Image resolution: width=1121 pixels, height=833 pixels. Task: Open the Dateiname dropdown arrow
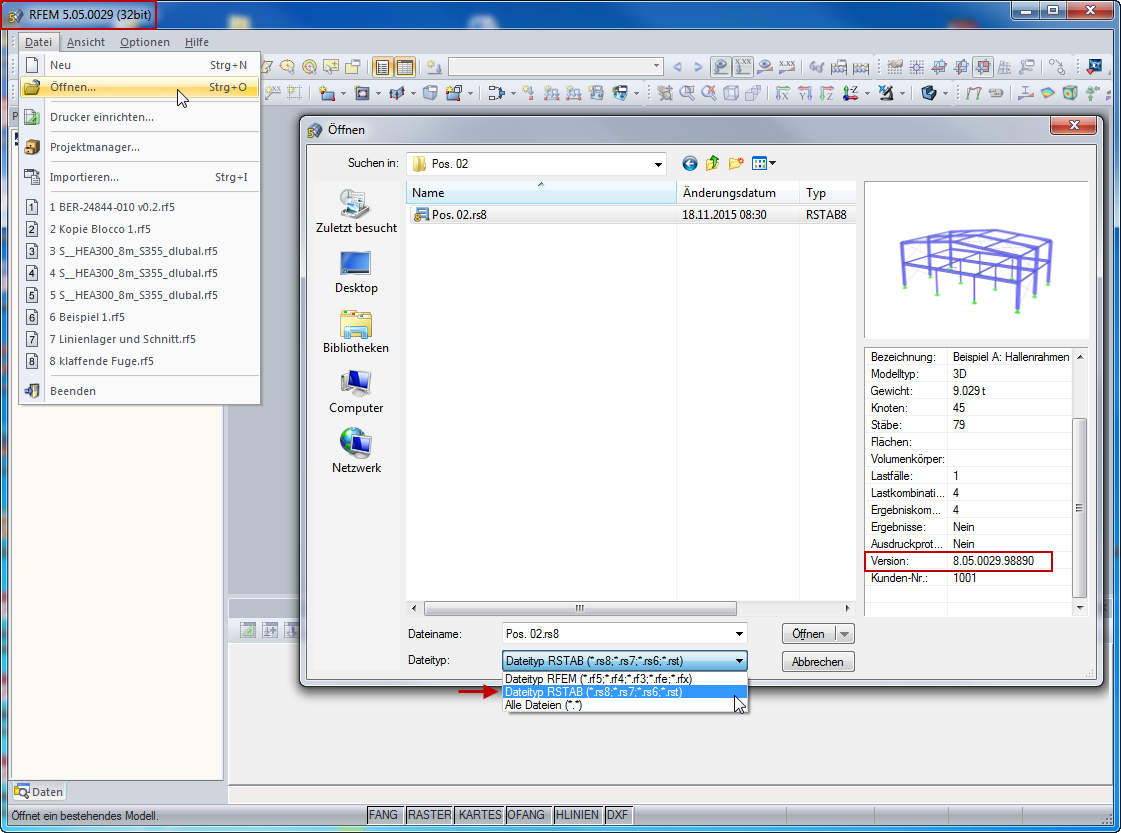tap(739, 633)
